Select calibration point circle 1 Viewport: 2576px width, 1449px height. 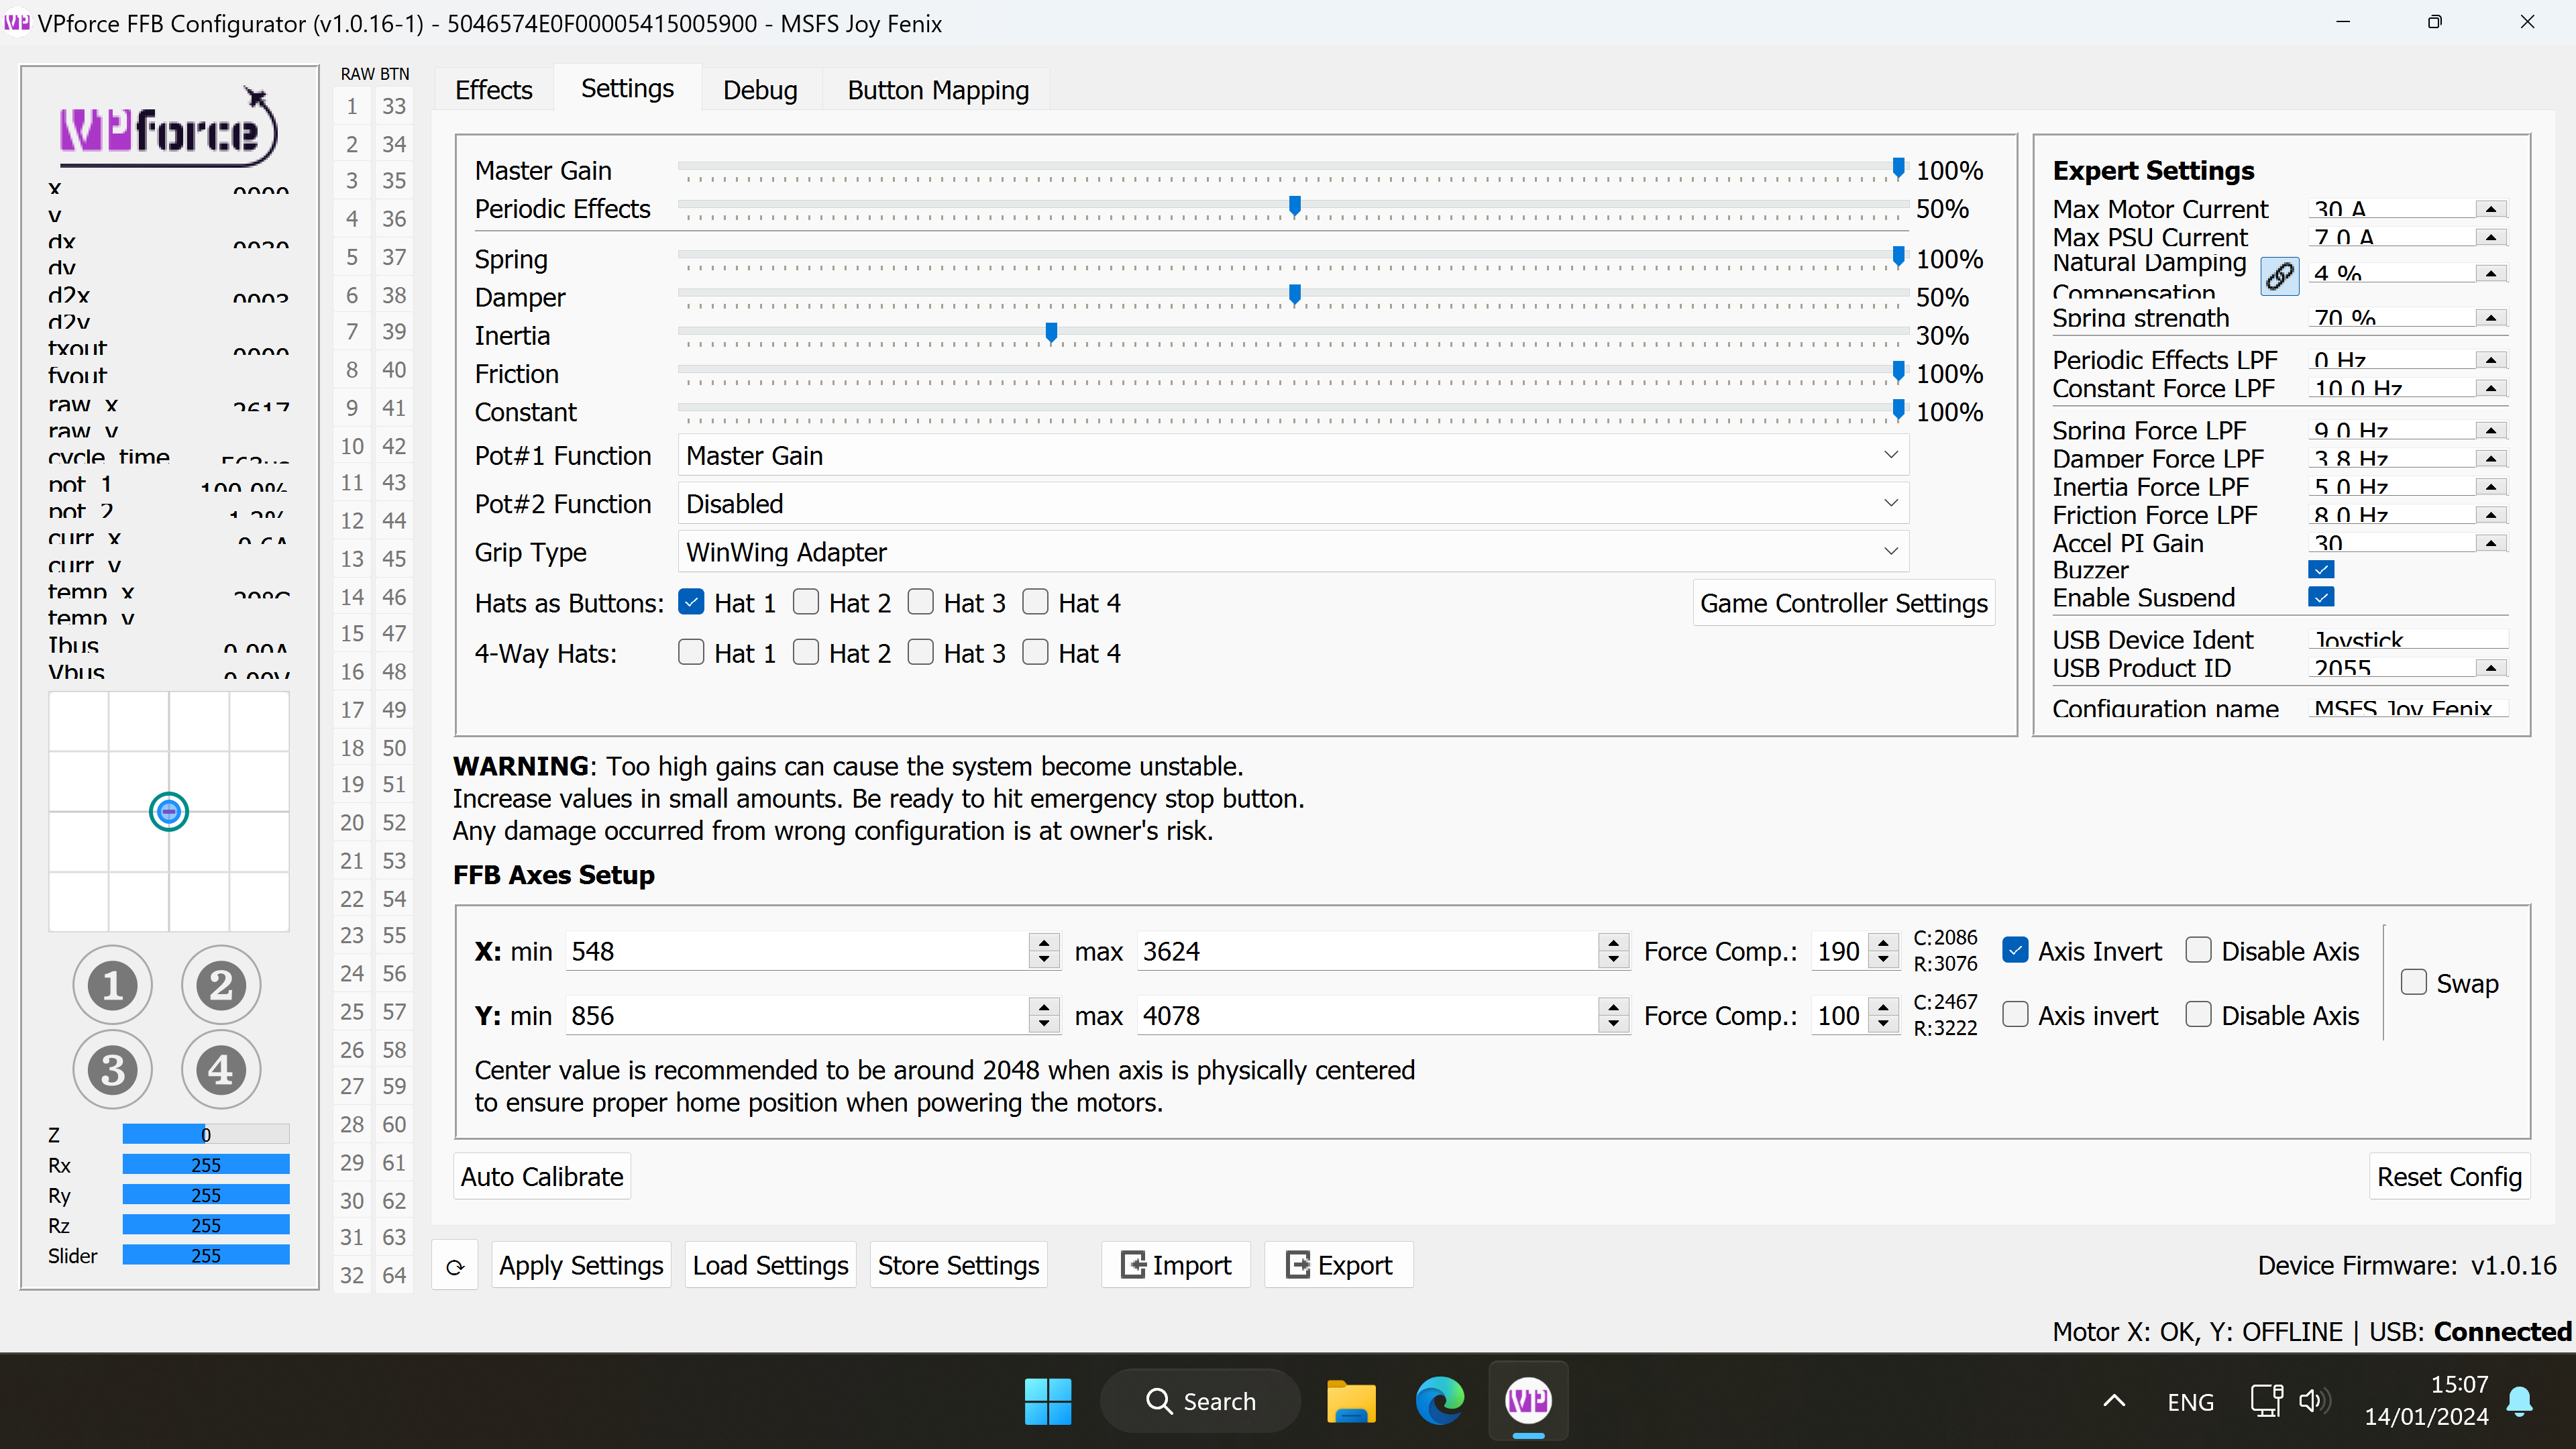[x=112, y=985]
